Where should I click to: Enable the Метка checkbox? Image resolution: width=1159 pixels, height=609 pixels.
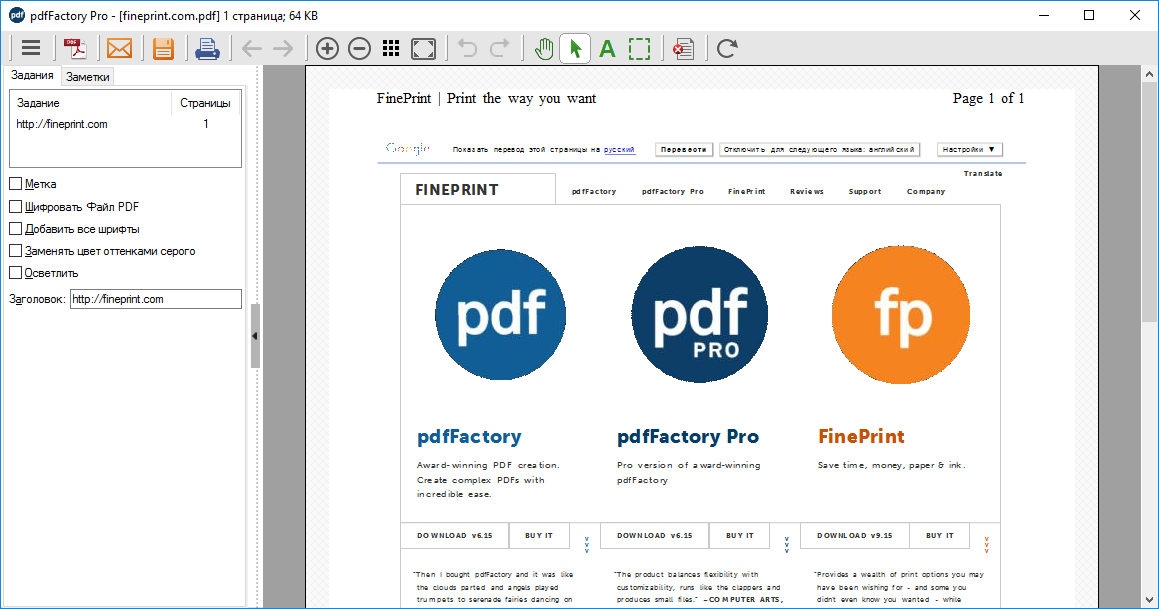(15, 184)
